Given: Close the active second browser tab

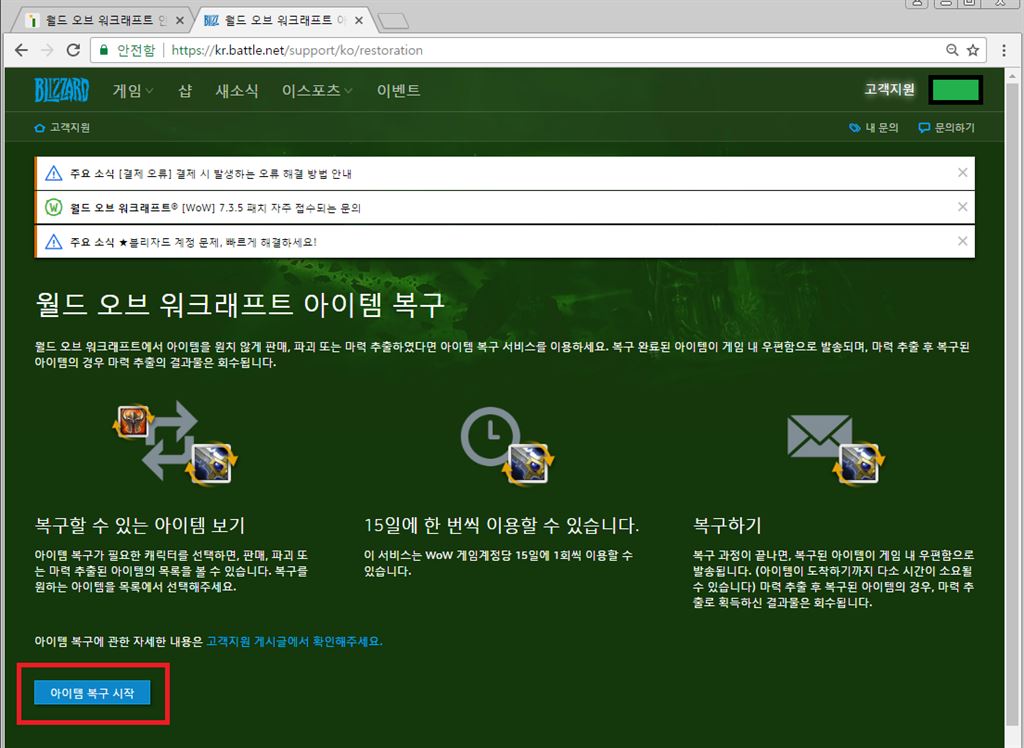Looking at the screenshot, I should [x=359, y=20].
